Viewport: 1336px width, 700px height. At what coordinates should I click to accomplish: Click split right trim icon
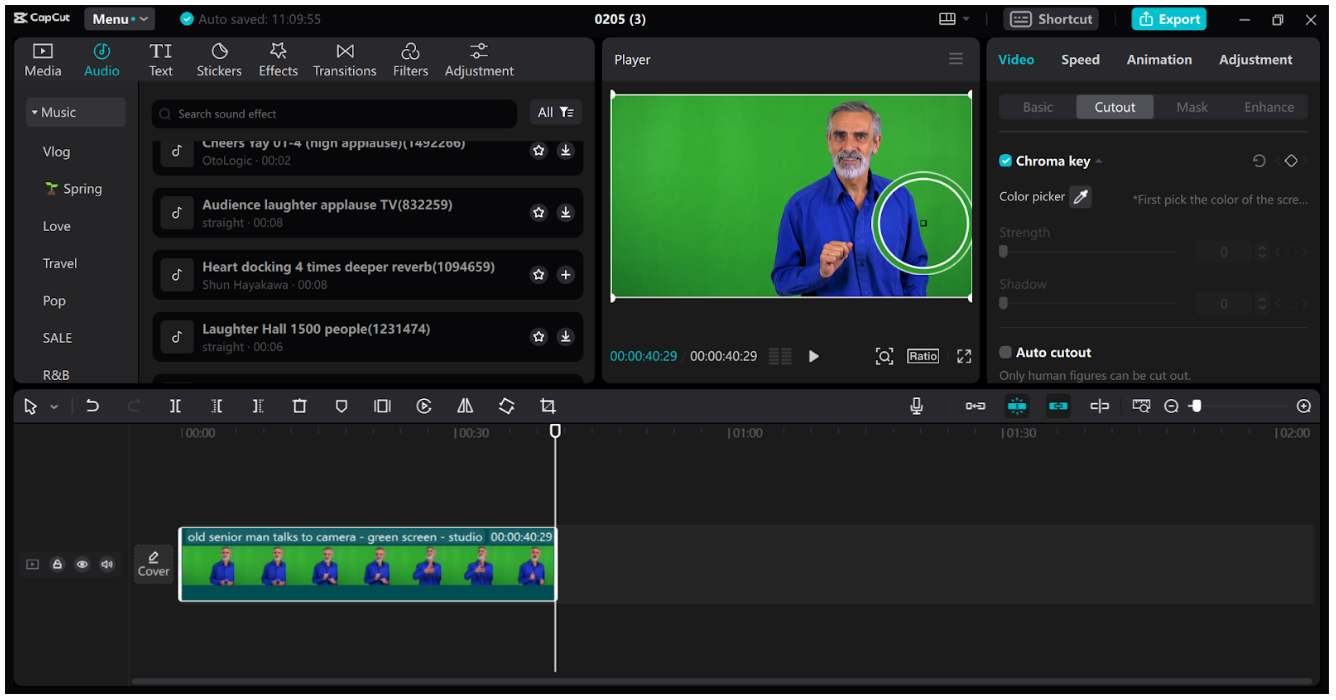tap(258, 406)
